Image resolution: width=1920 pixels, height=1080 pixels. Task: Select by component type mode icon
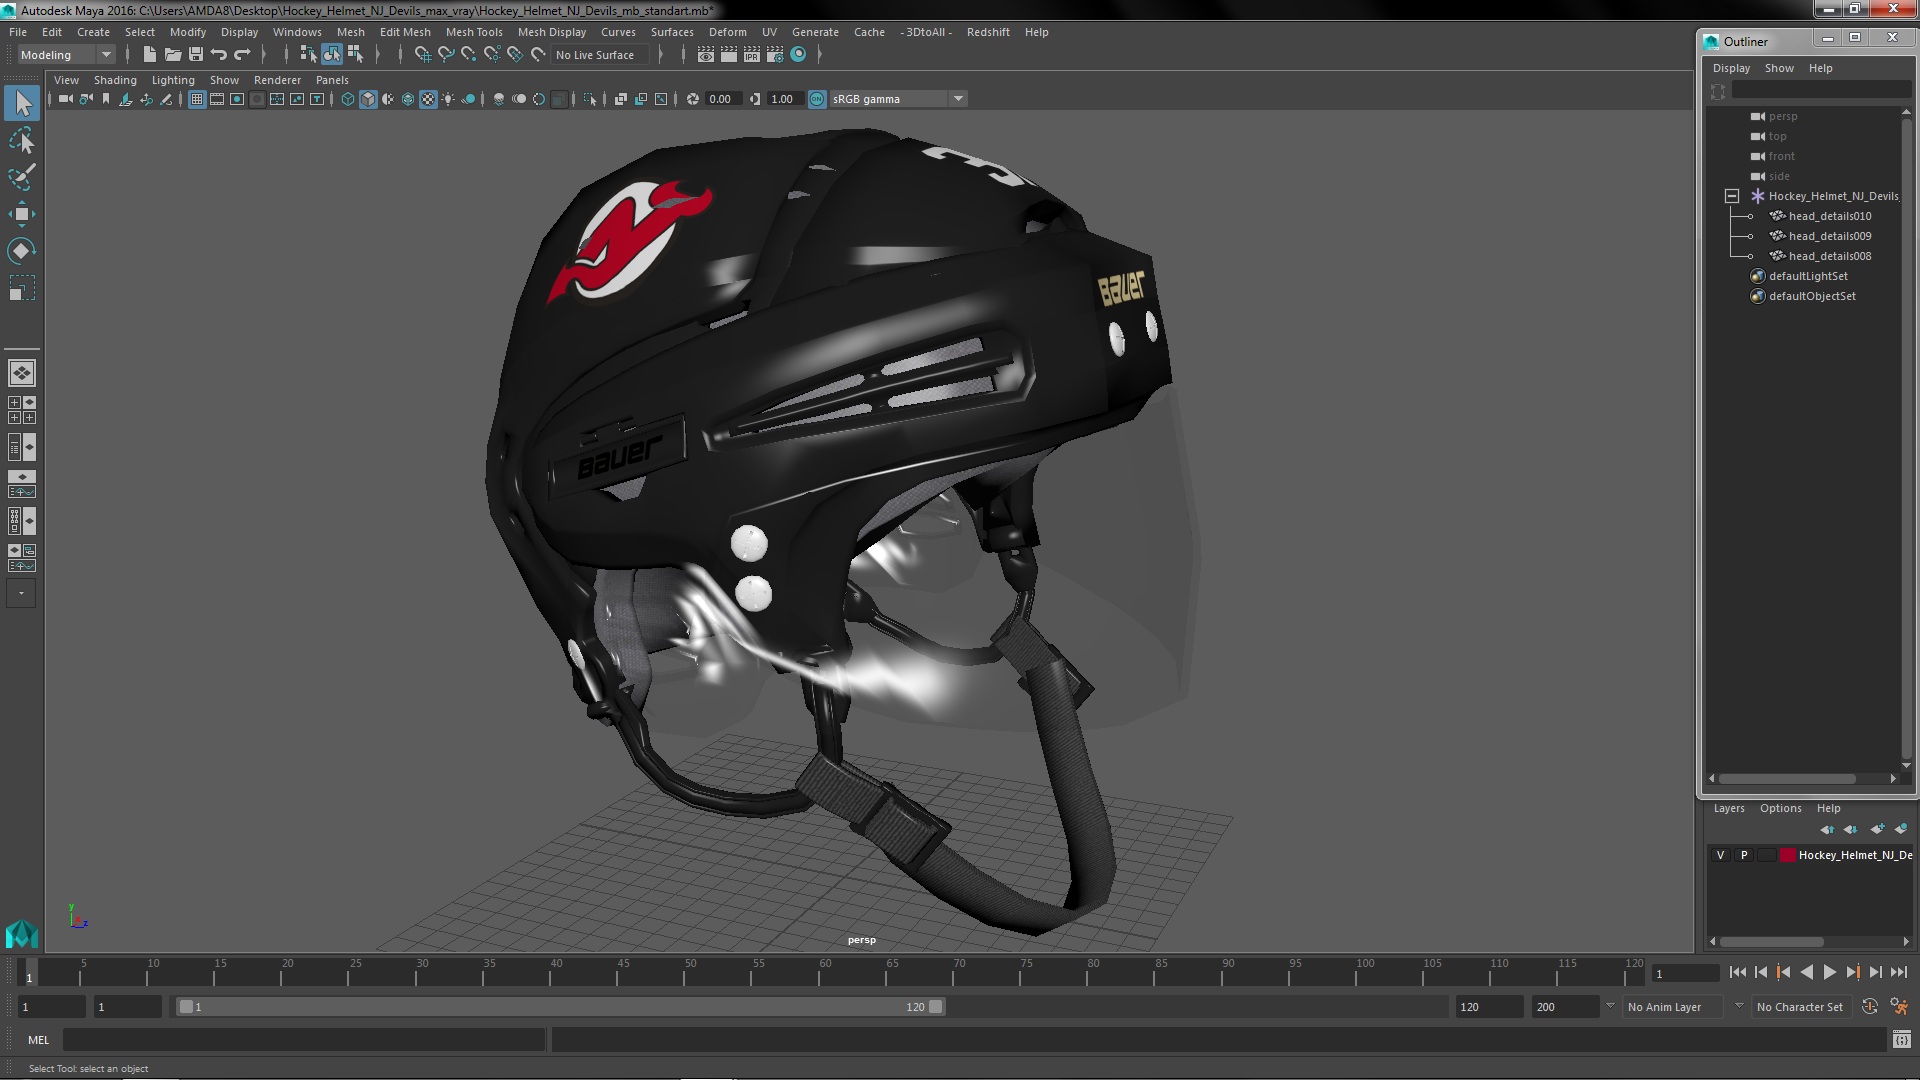pos(355,55)
